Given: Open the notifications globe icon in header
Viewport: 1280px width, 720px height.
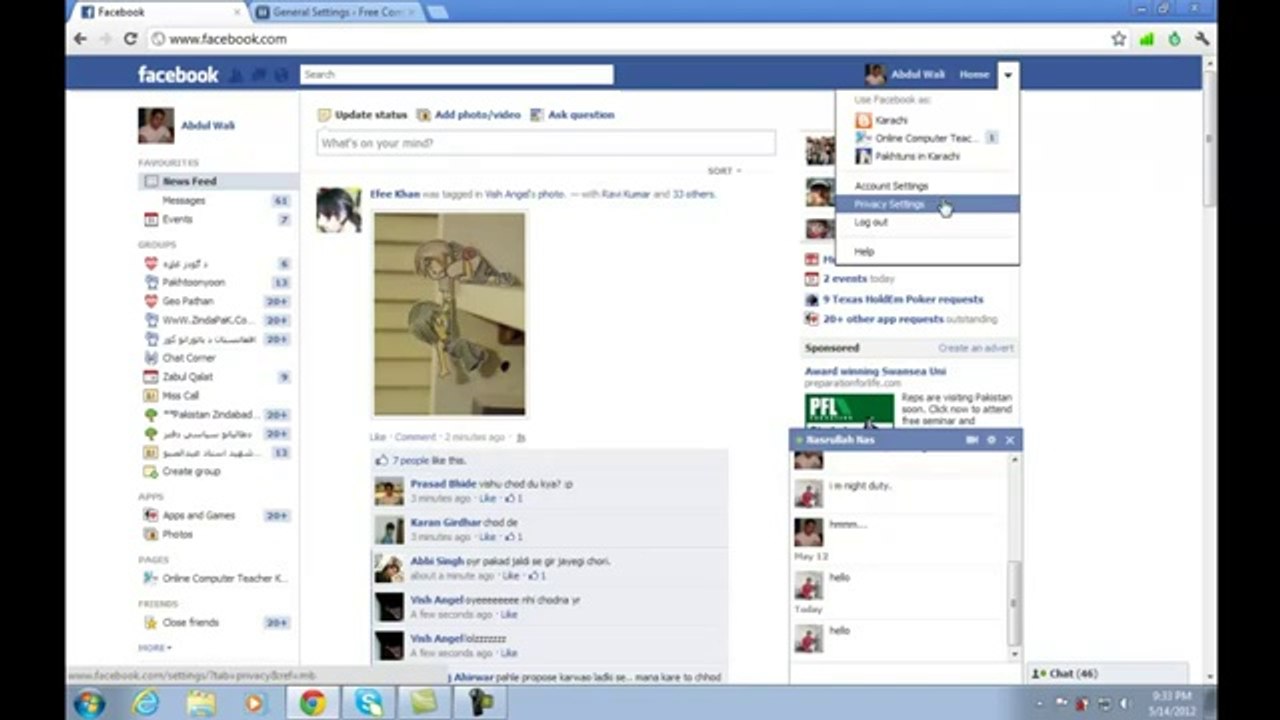Looking at the screenshot, I should (x=282, y=75).
